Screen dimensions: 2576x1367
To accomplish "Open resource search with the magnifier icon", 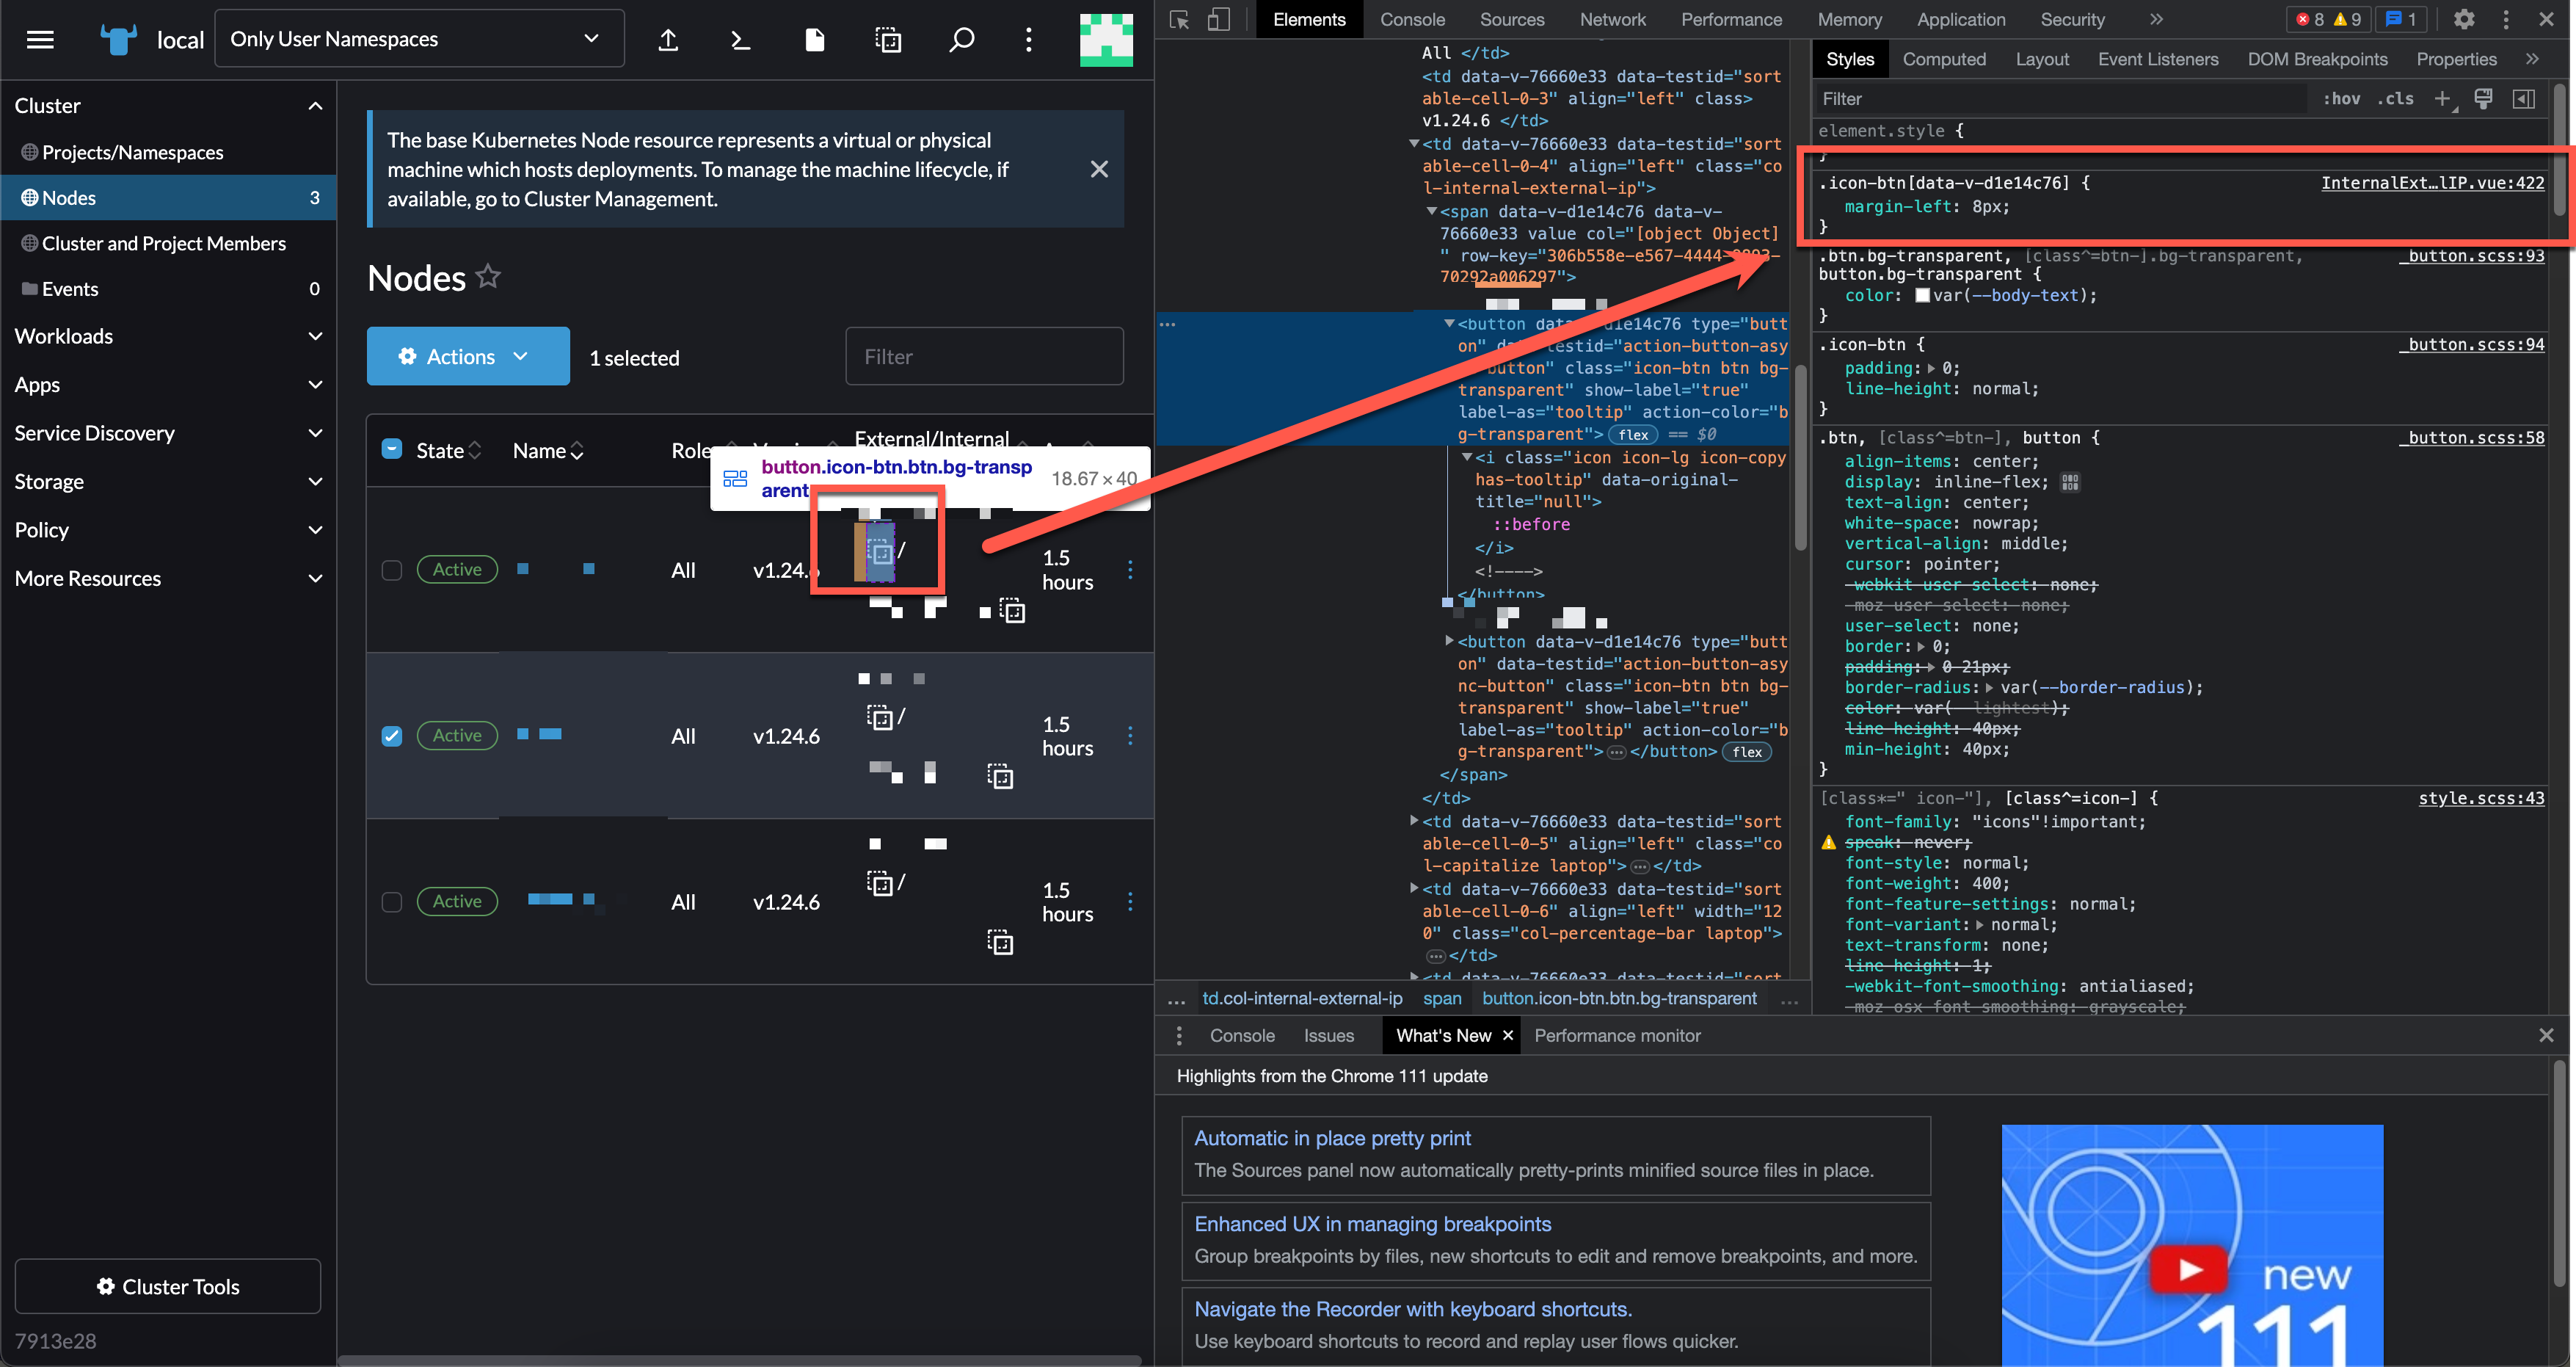I will (961, 39).
